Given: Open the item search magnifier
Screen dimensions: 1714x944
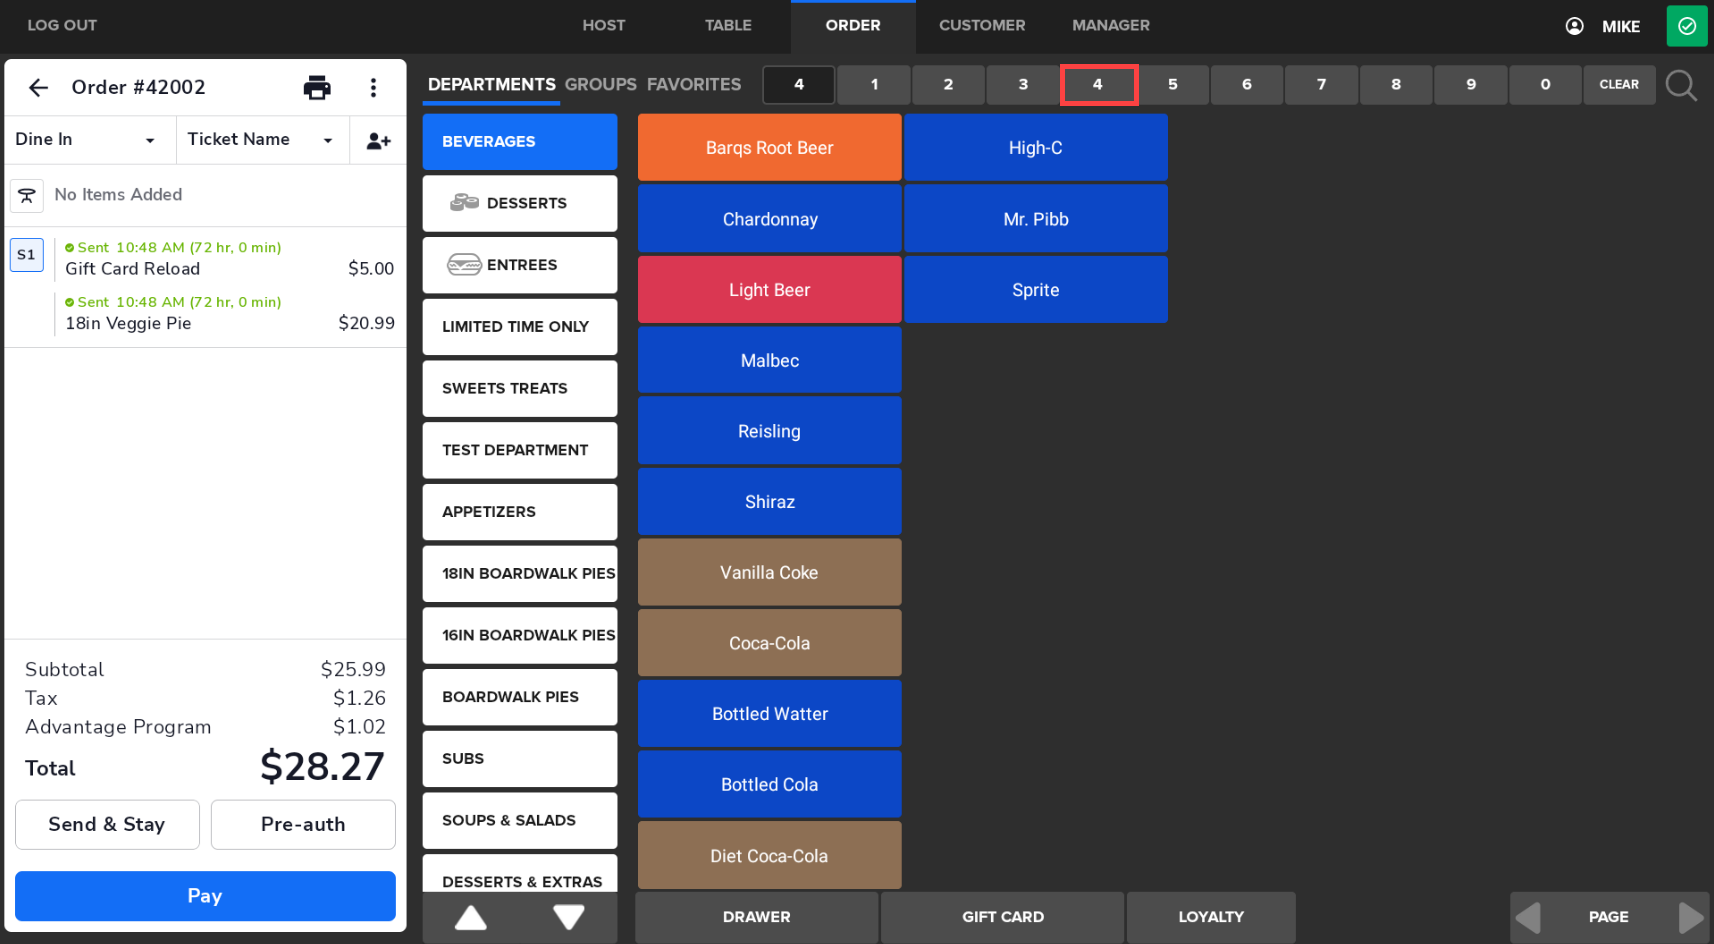Looking at the screenshot, I should point(1681,85).
